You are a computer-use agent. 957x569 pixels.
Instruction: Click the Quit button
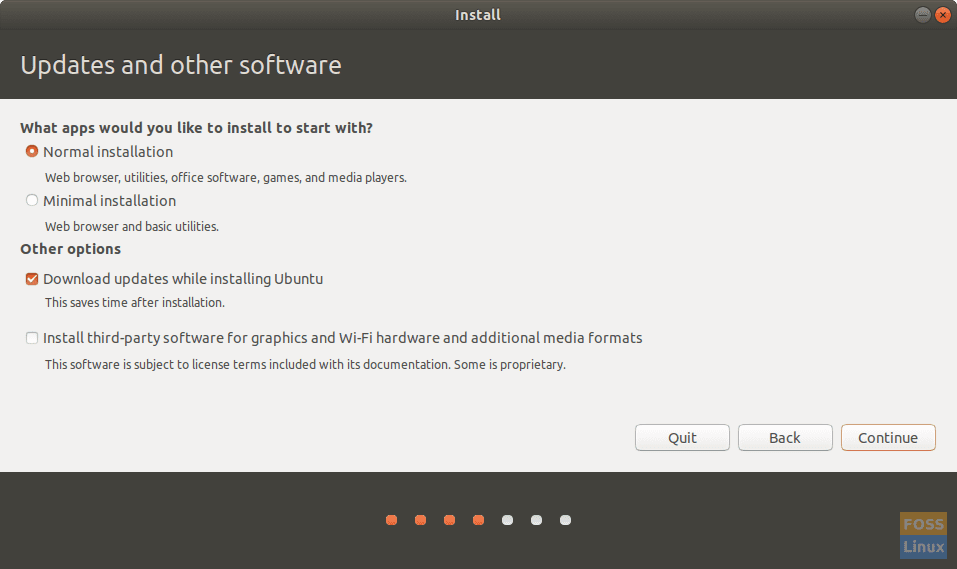pos(682,438)
